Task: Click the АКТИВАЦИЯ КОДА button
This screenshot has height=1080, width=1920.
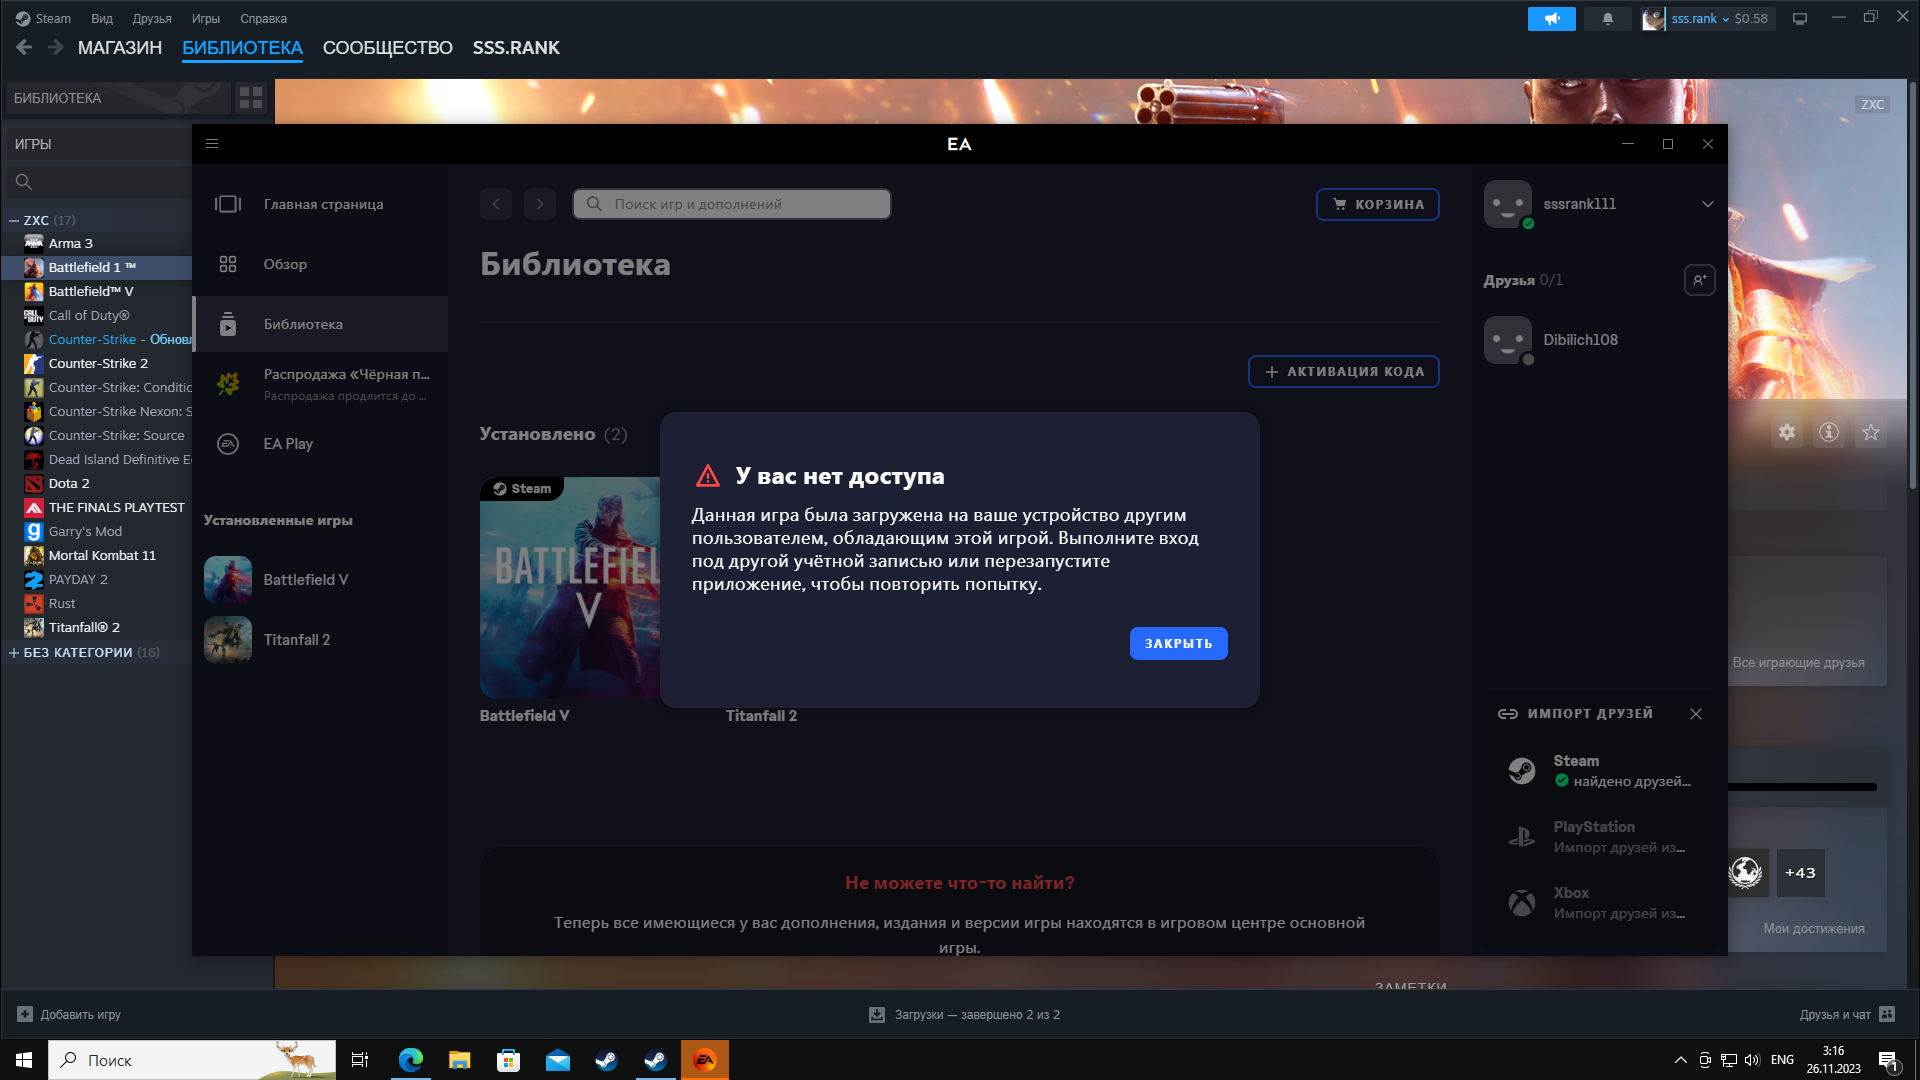Action: pos(1343,372)
